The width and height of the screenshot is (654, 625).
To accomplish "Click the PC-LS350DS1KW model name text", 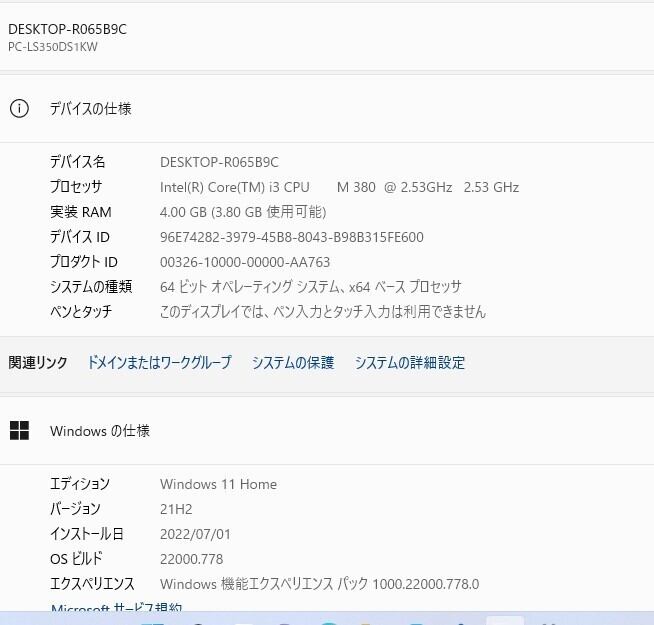I will (53, 47).
